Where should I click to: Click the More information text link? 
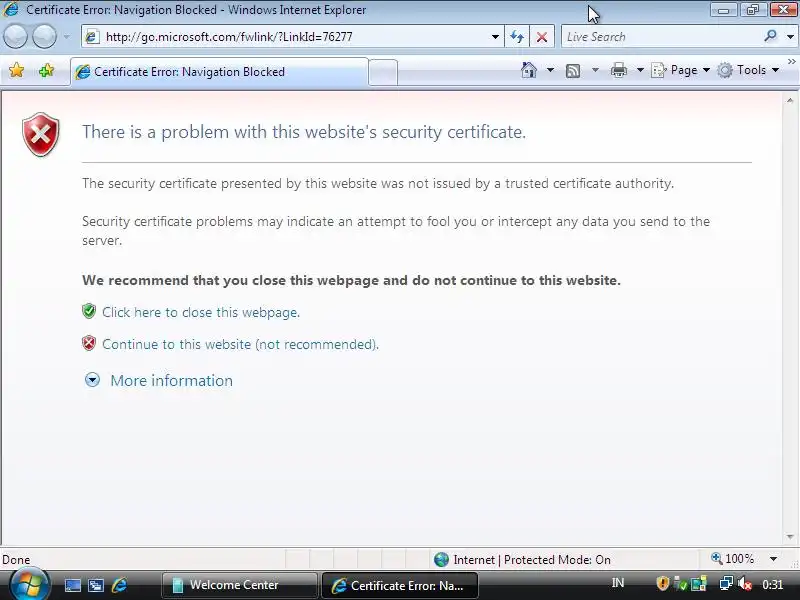[171, 381]
